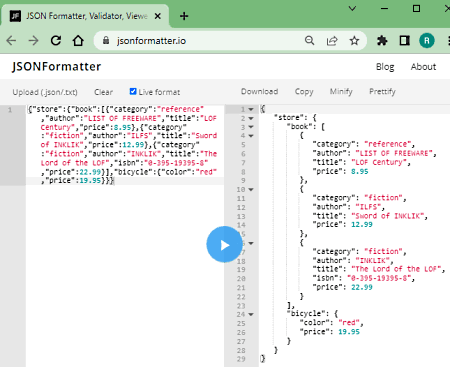Open the About page link
The image size is (450, 367).
[423, 67]
